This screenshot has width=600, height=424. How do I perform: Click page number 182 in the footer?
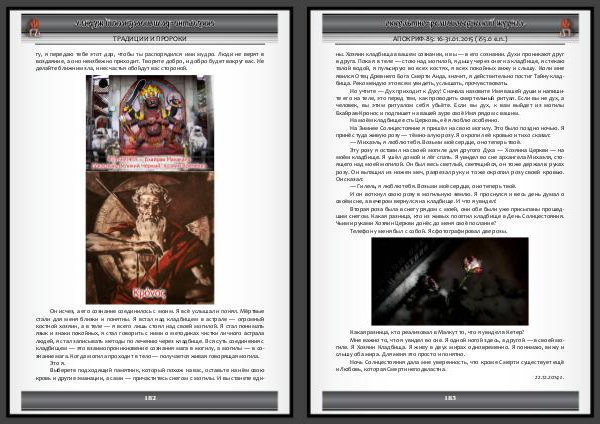click(x=150, y=397)
